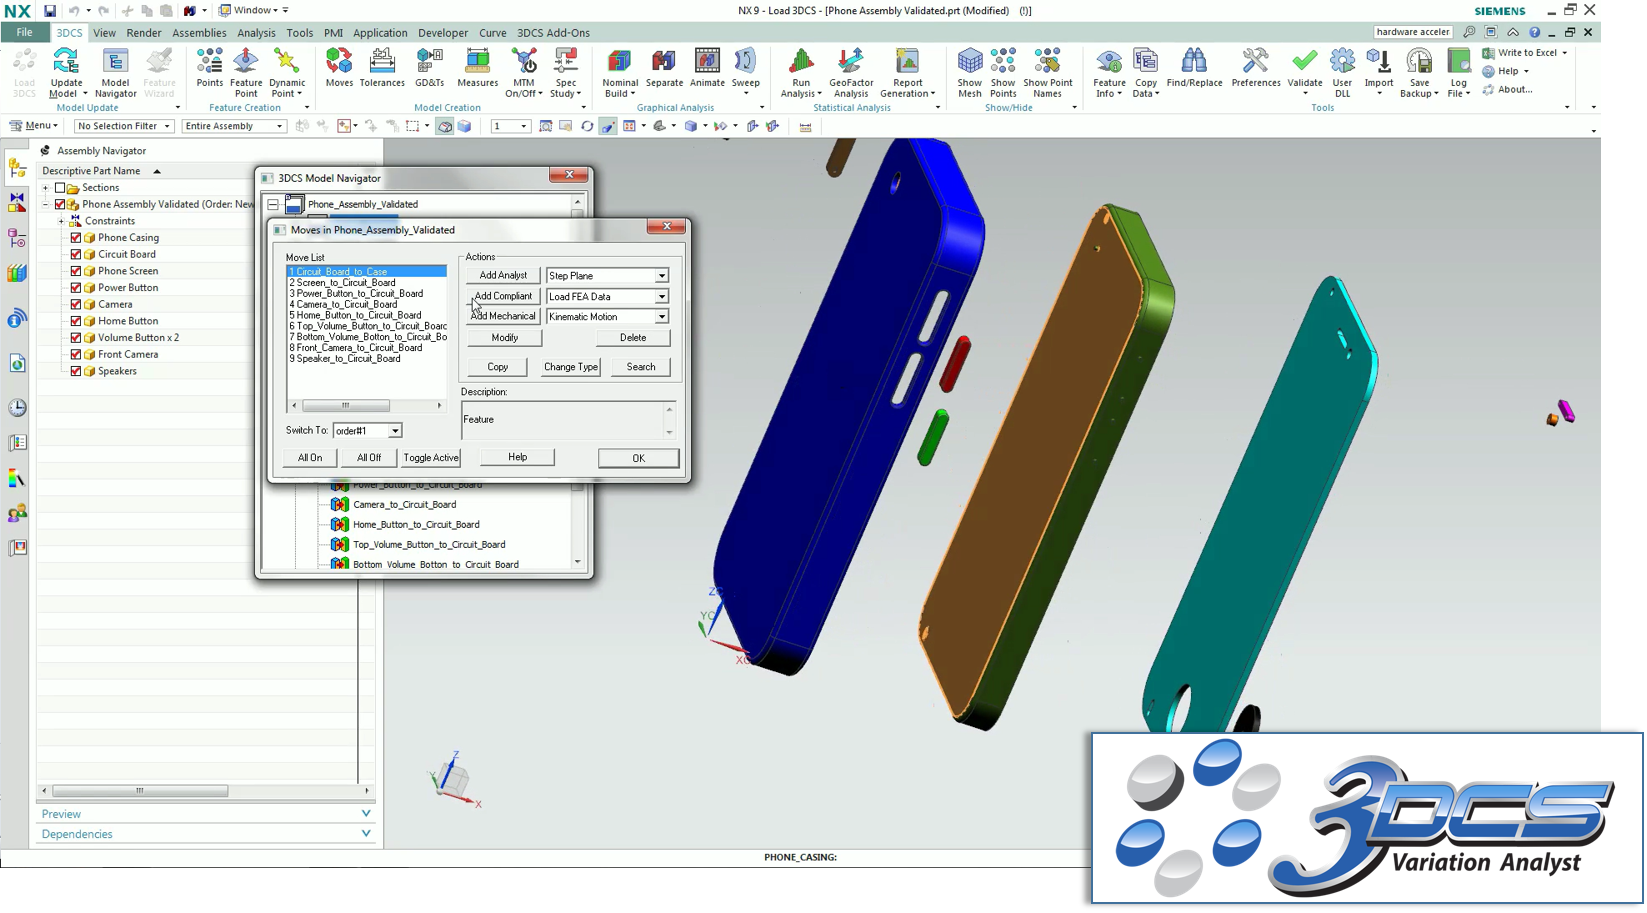The height and width of the screenshot is (913, 1647).
Task: Switch to the PMI tab
Action: pyautogui.click(x=333, y=33)
